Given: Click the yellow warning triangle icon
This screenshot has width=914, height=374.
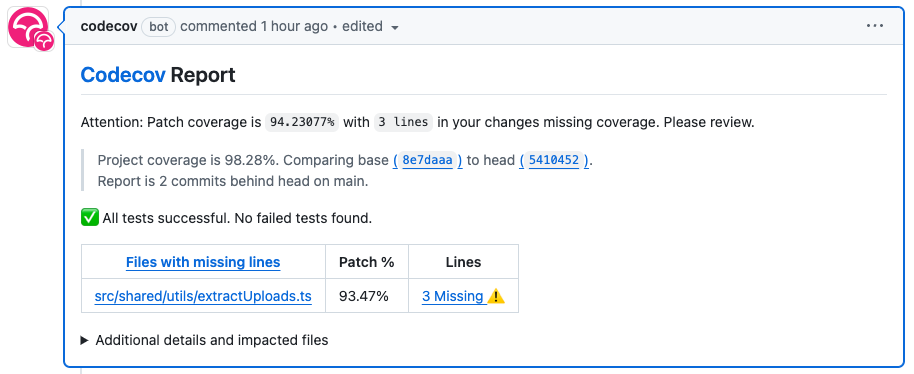Looking at the screenshot, I should pos(496,297).
